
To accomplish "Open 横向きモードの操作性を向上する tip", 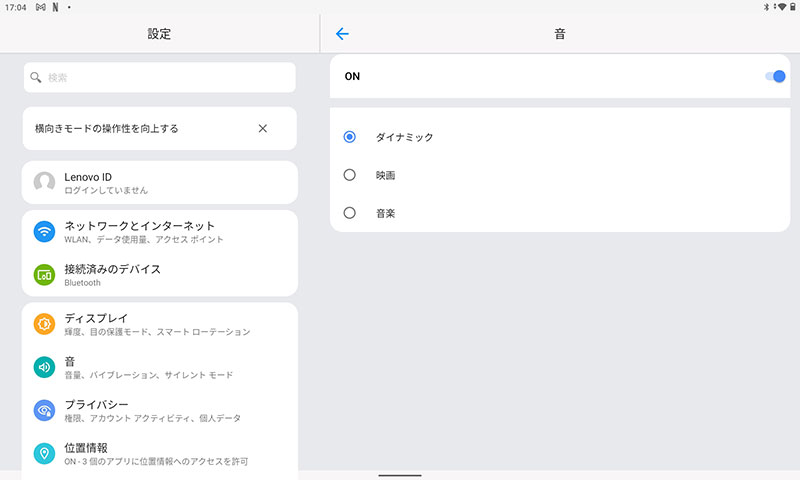I will point(160,129).
